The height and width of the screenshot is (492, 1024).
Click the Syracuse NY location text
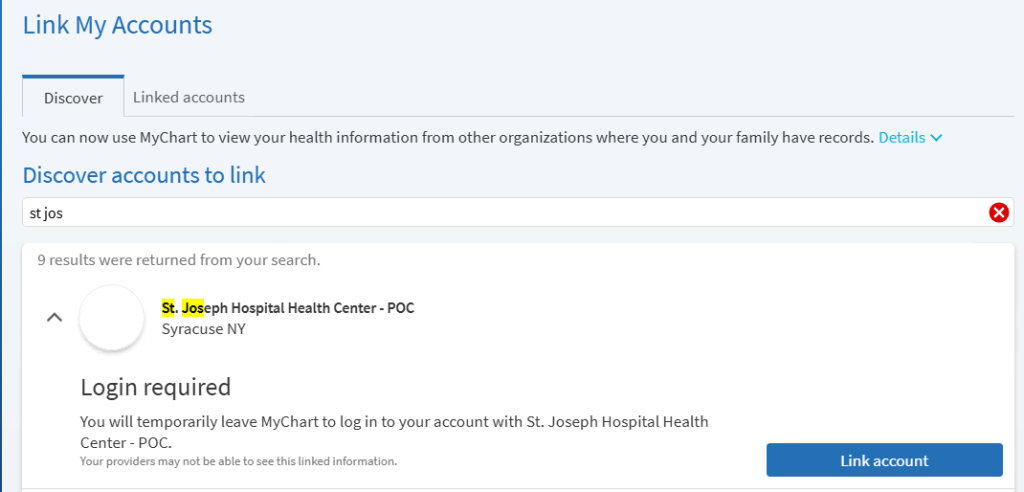tap(203, 329)
